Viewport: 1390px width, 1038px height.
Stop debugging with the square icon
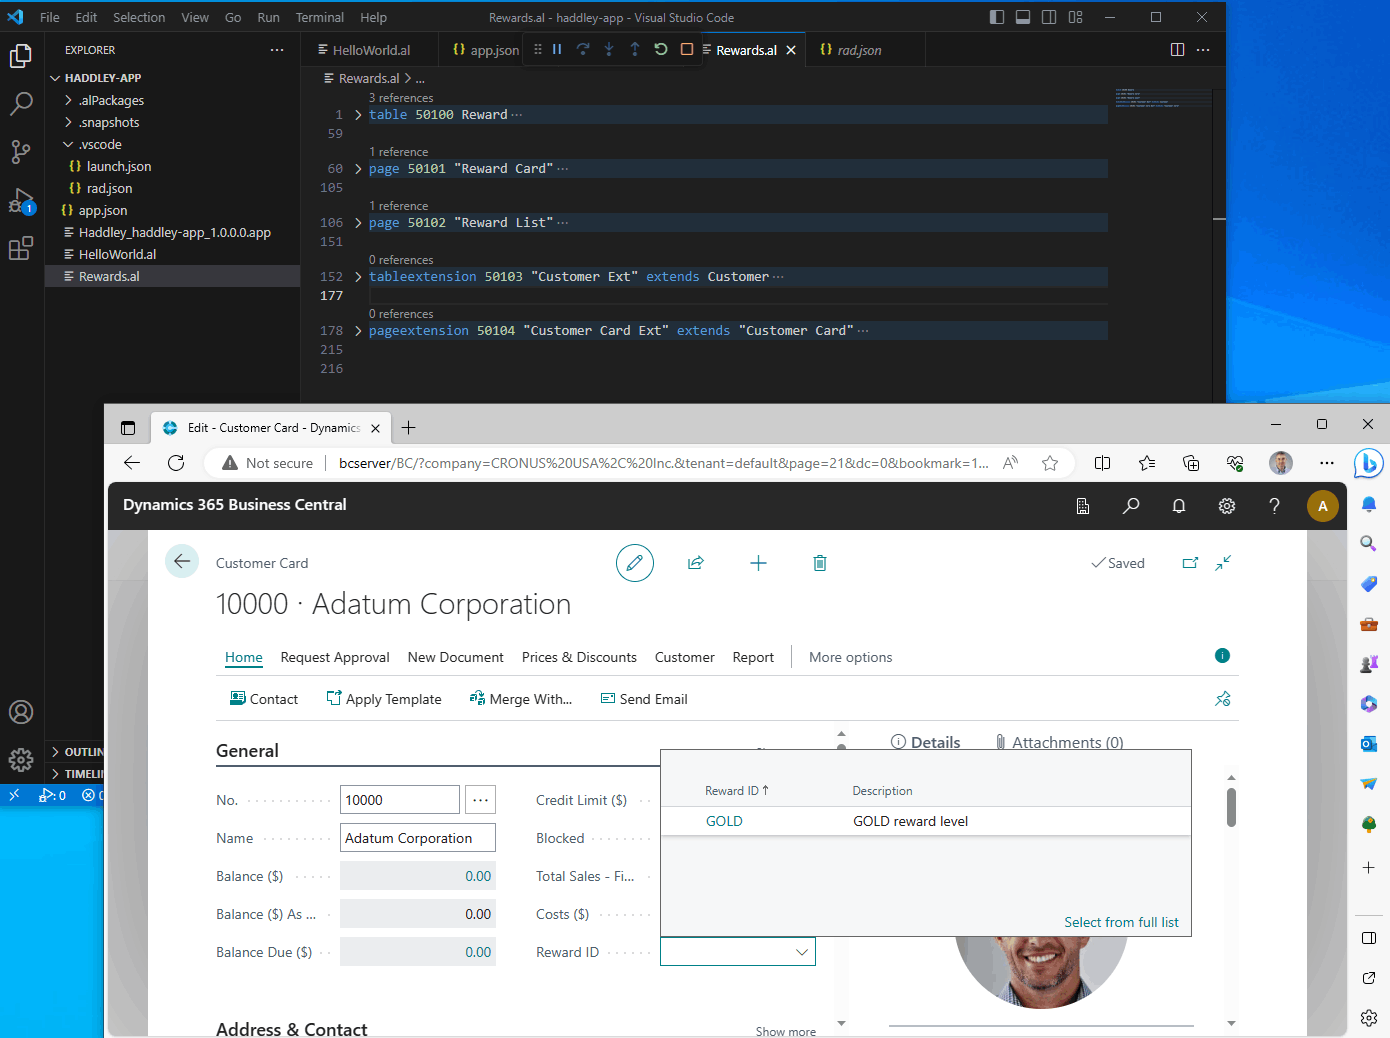point(687,49)
